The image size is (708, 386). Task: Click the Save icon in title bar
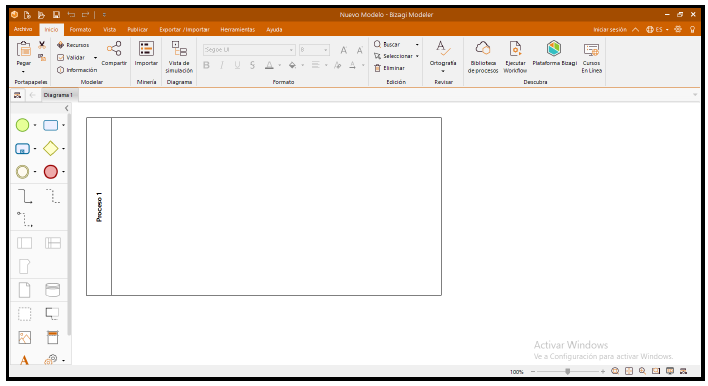pos(56,15)
